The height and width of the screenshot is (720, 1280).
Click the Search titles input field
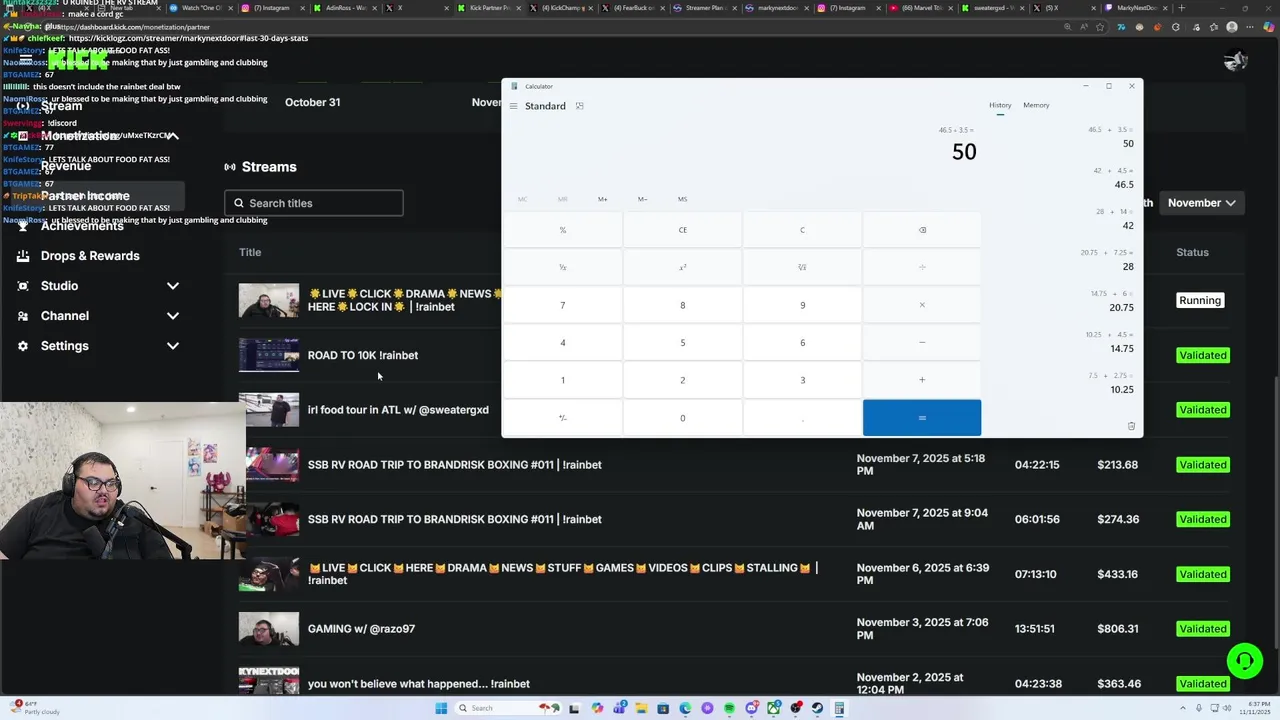tap(314, 203)
